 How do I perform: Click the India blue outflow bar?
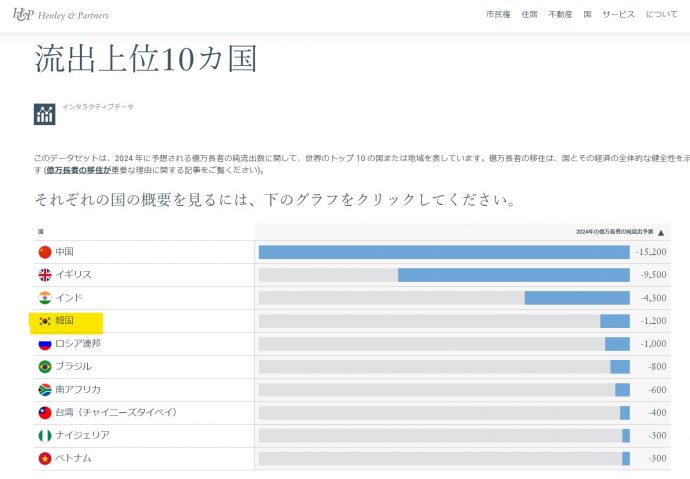coord(577,298)
